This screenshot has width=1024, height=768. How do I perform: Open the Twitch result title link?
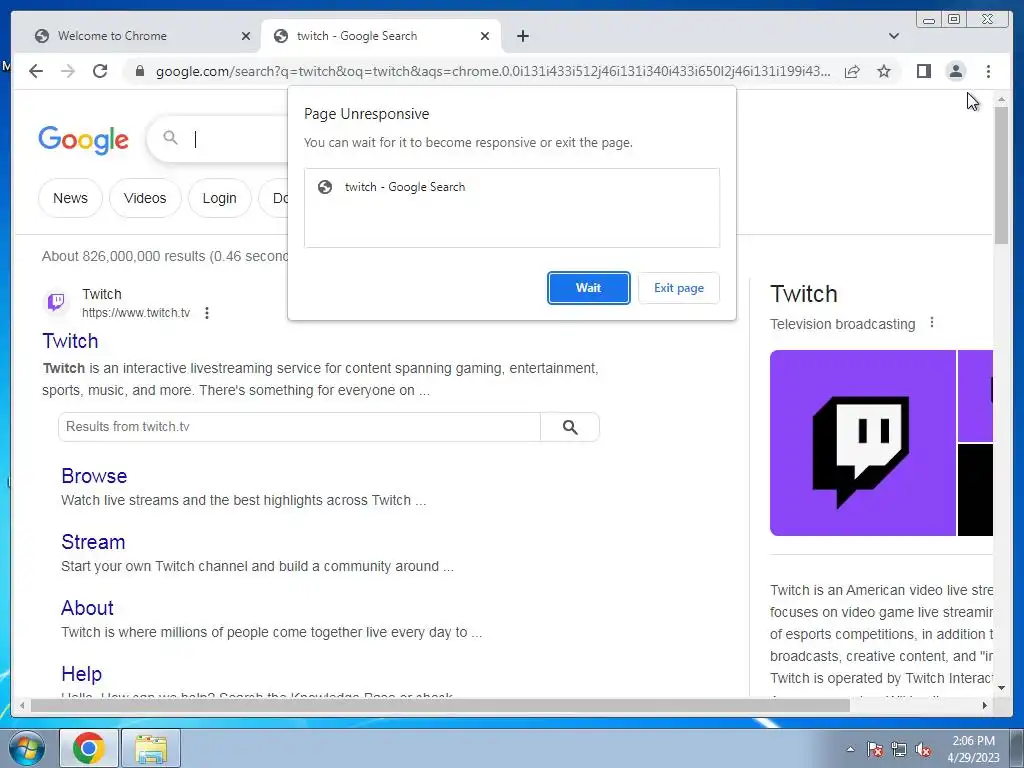71,341
